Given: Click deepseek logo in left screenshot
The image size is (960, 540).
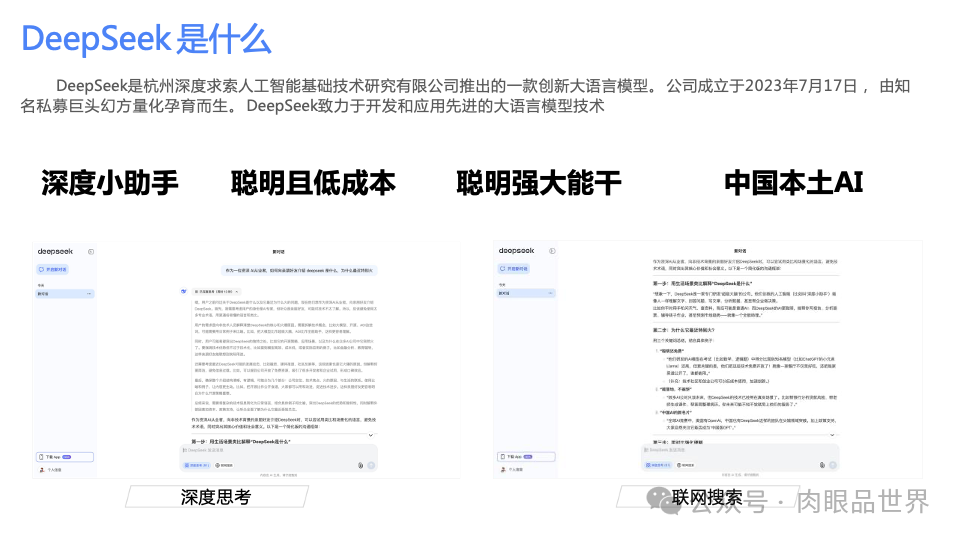Looking at the screenshot, I should pos(55,252).
